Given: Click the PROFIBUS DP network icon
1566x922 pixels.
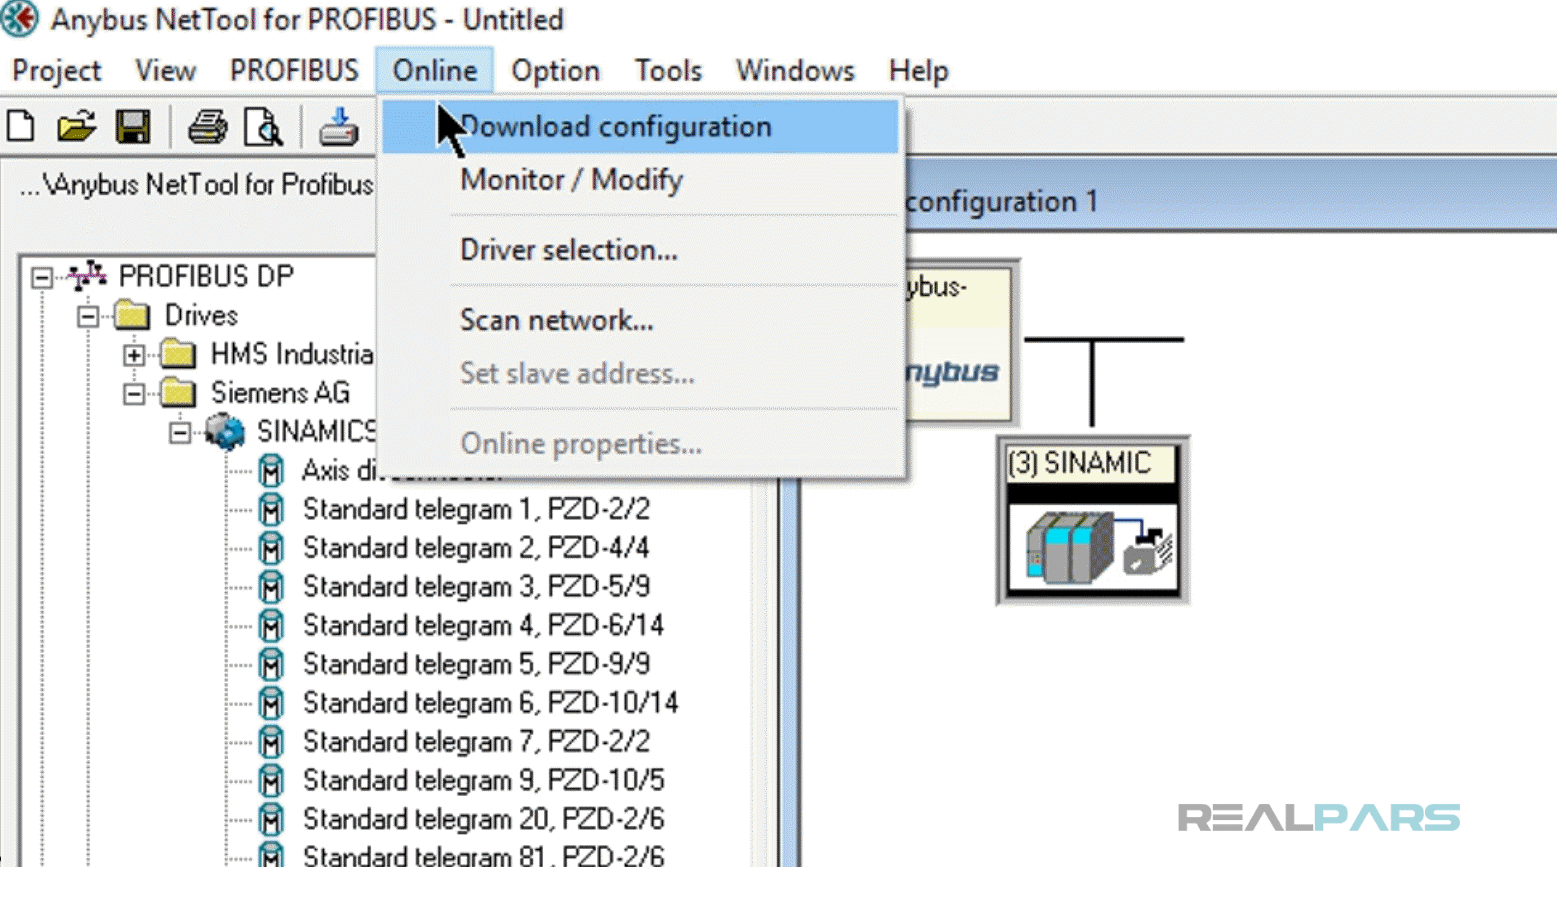Looking at the screenshot, I should [x=88, y=276].
